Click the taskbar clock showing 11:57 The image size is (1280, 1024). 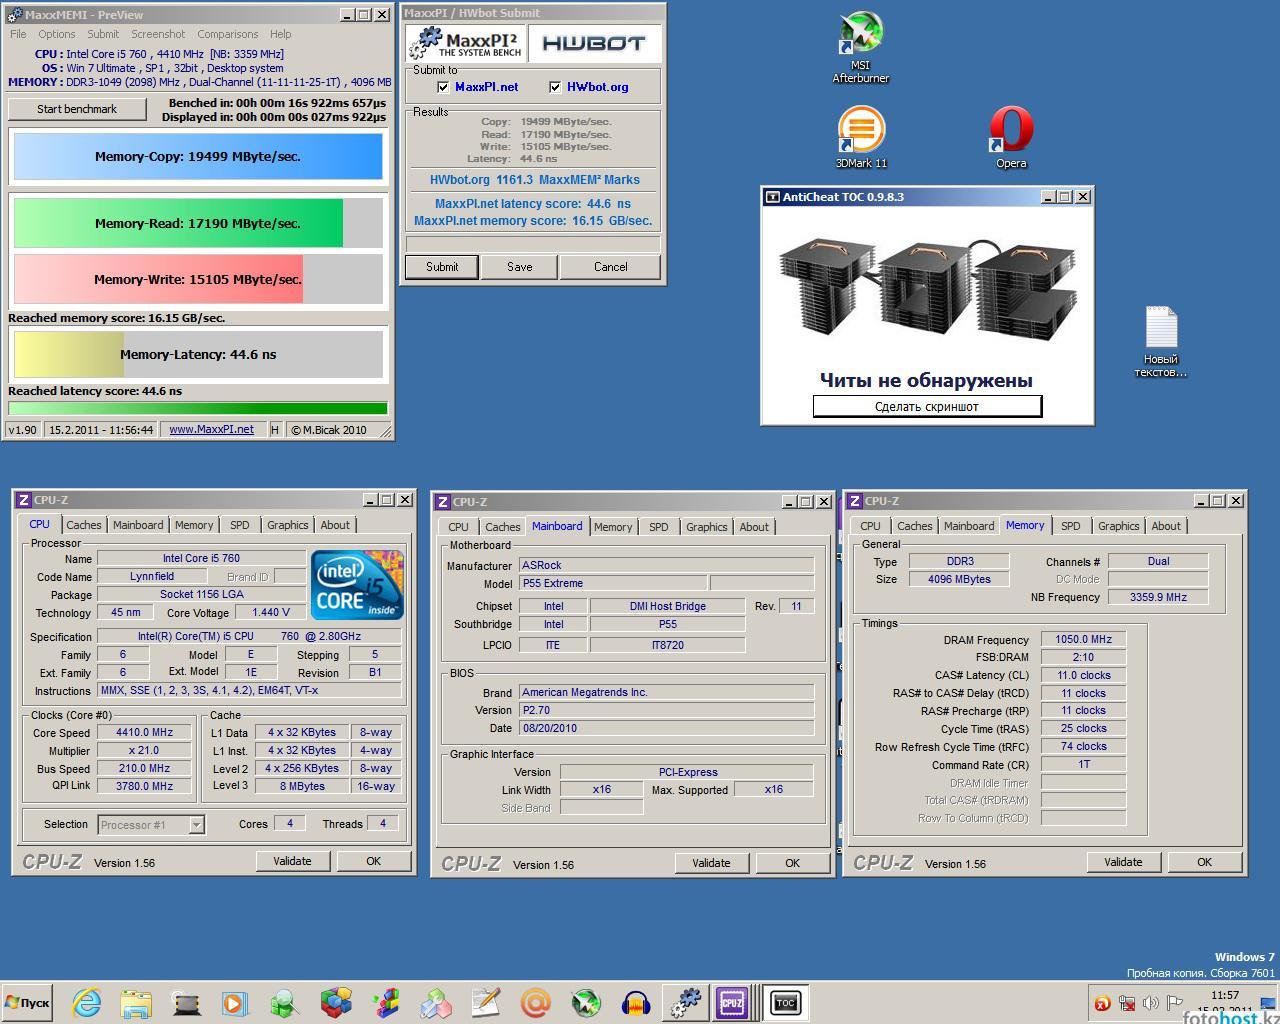1225,996
